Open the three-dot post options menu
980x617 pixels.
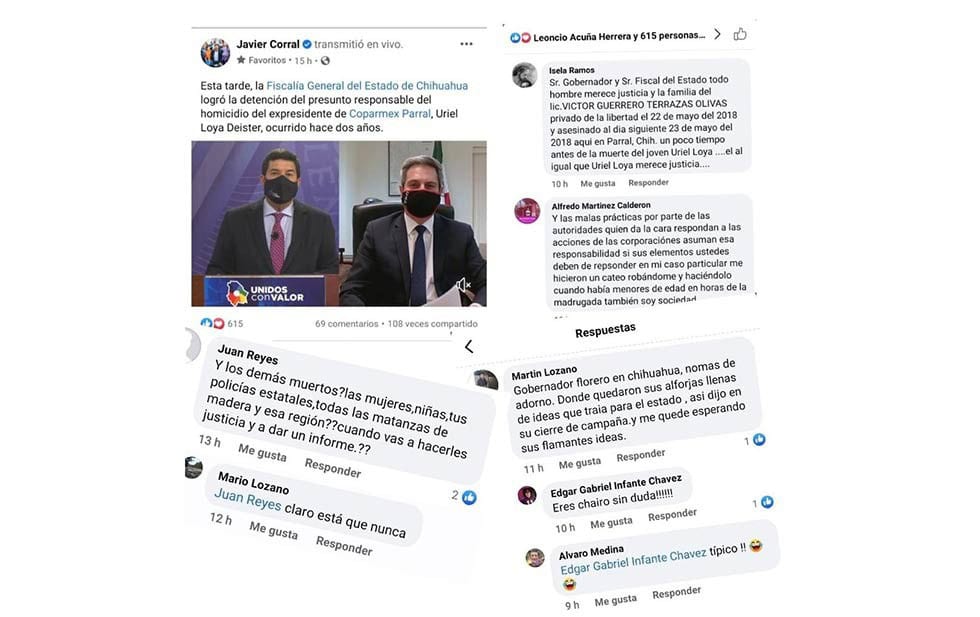(466, 44)
